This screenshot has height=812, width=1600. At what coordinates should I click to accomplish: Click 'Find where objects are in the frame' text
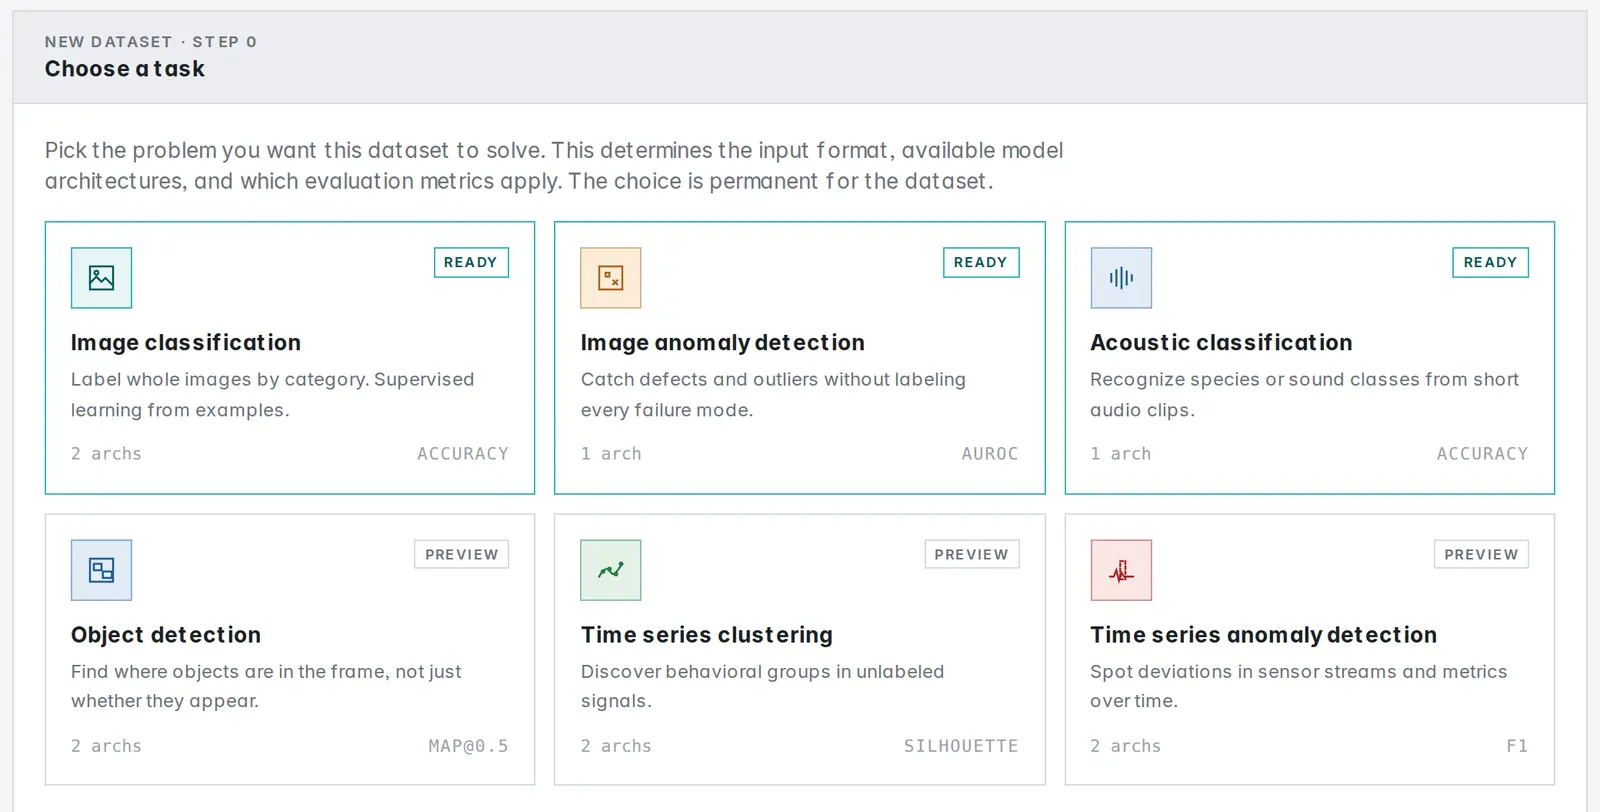click(266, 687)
